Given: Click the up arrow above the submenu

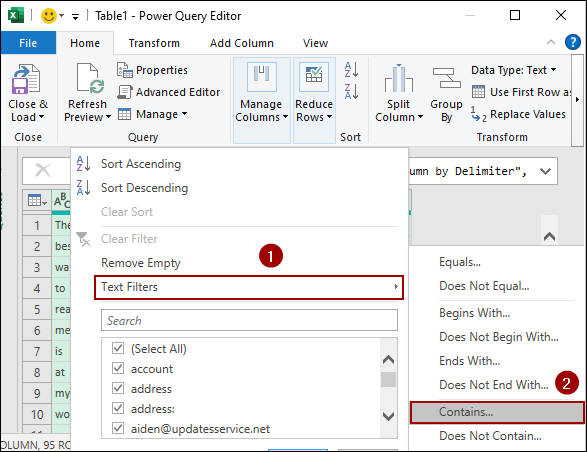Looking at the screenshot, I should (x=549, y=236).
